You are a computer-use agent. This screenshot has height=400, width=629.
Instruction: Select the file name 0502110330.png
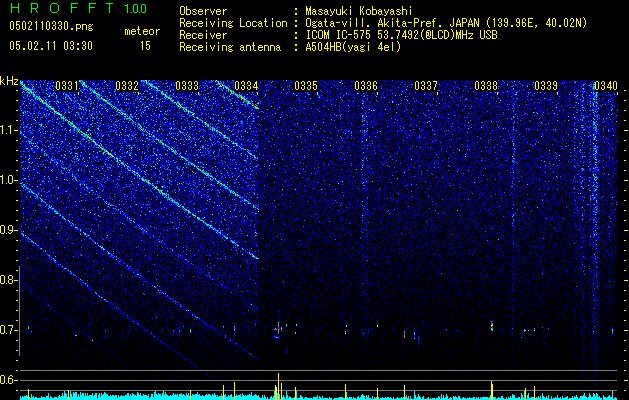click(51, 26)
